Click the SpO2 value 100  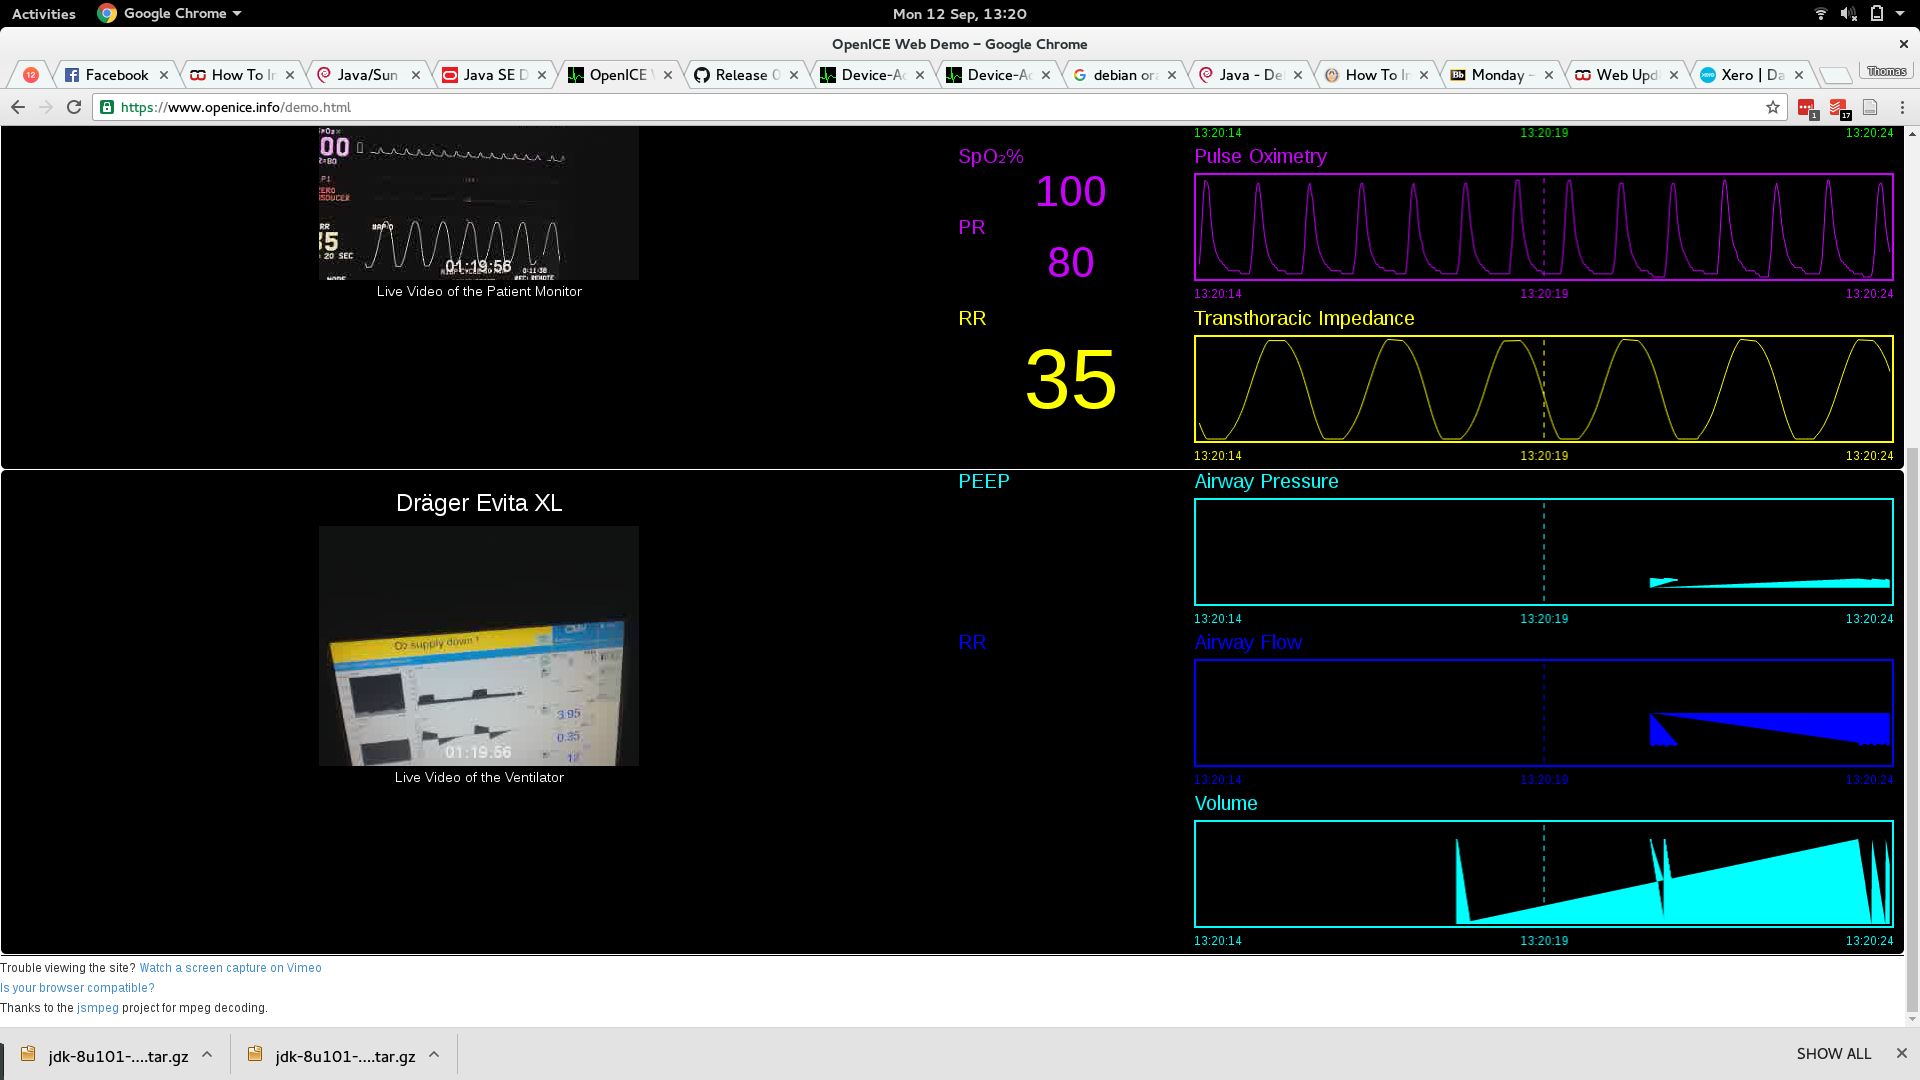tap(1070, 192)
